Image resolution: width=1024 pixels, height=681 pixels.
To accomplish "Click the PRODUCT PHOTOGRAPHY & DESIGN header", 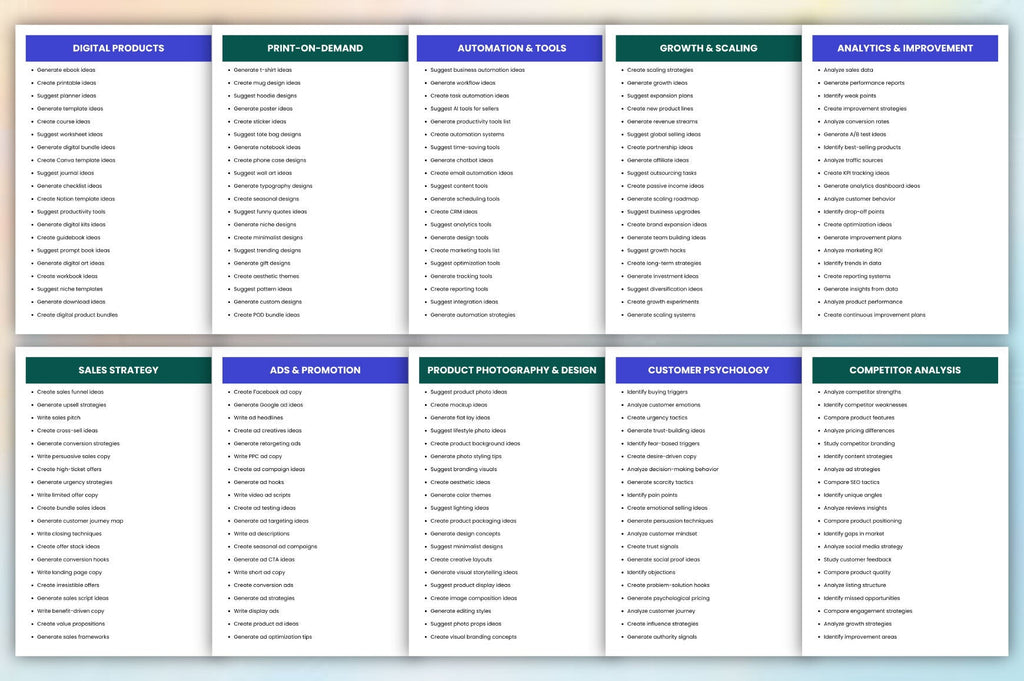I will (511, 370).
